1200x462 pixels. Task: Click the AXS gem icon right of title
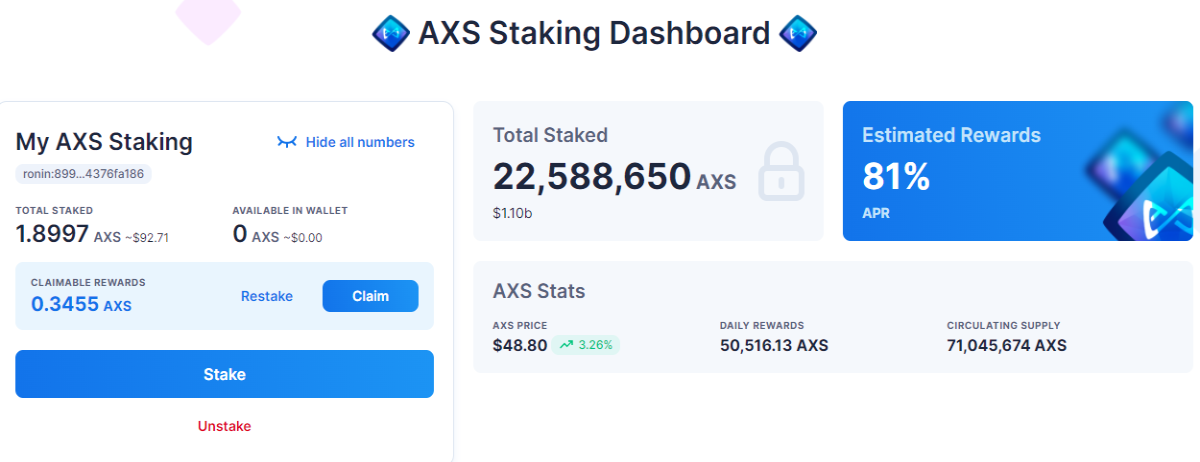tap(798, 34)
